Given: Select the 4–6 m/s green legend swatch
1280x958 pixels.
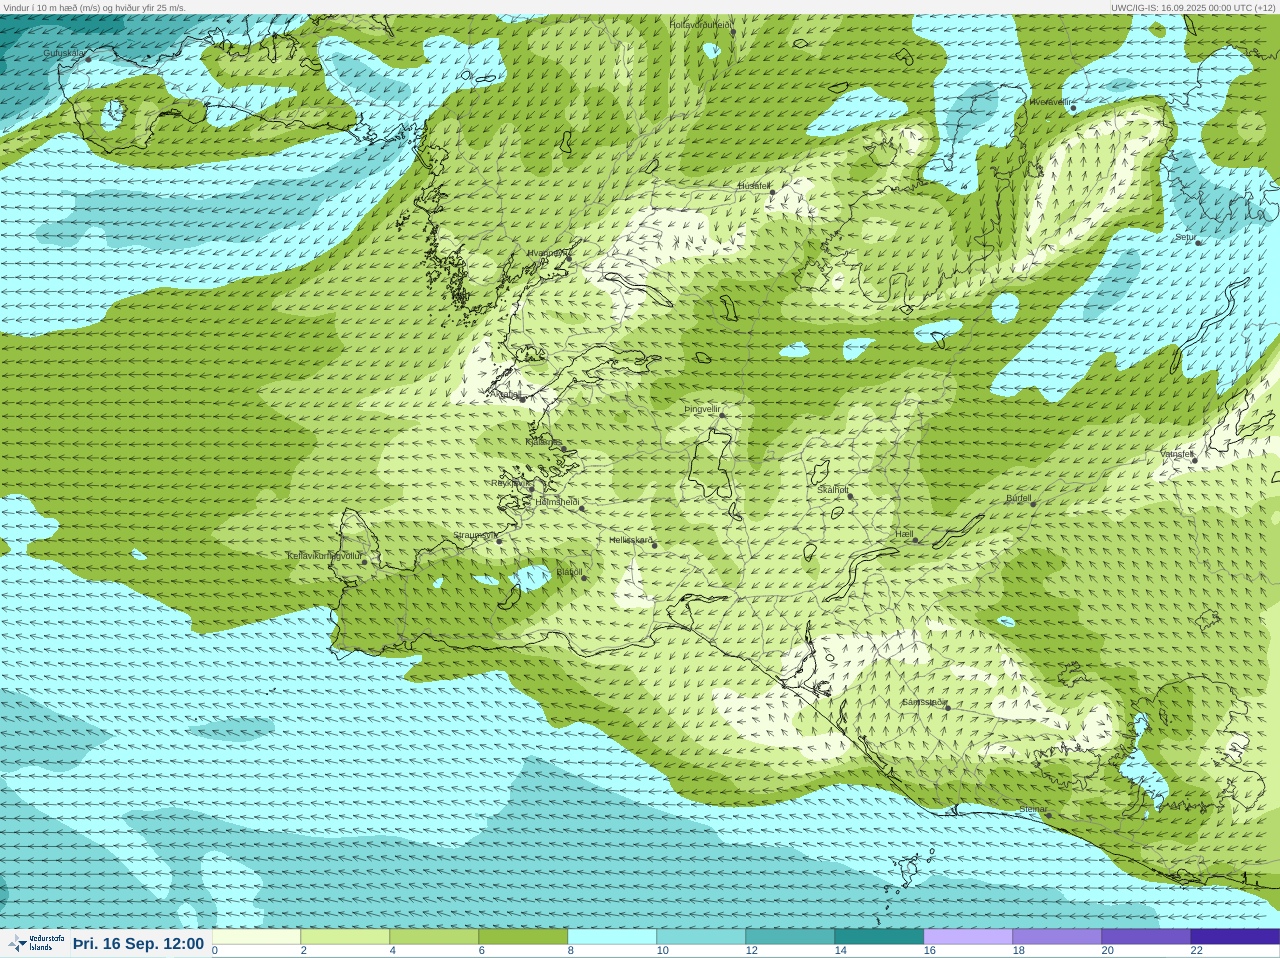Looking at the screenshot, I should (434, 937).
